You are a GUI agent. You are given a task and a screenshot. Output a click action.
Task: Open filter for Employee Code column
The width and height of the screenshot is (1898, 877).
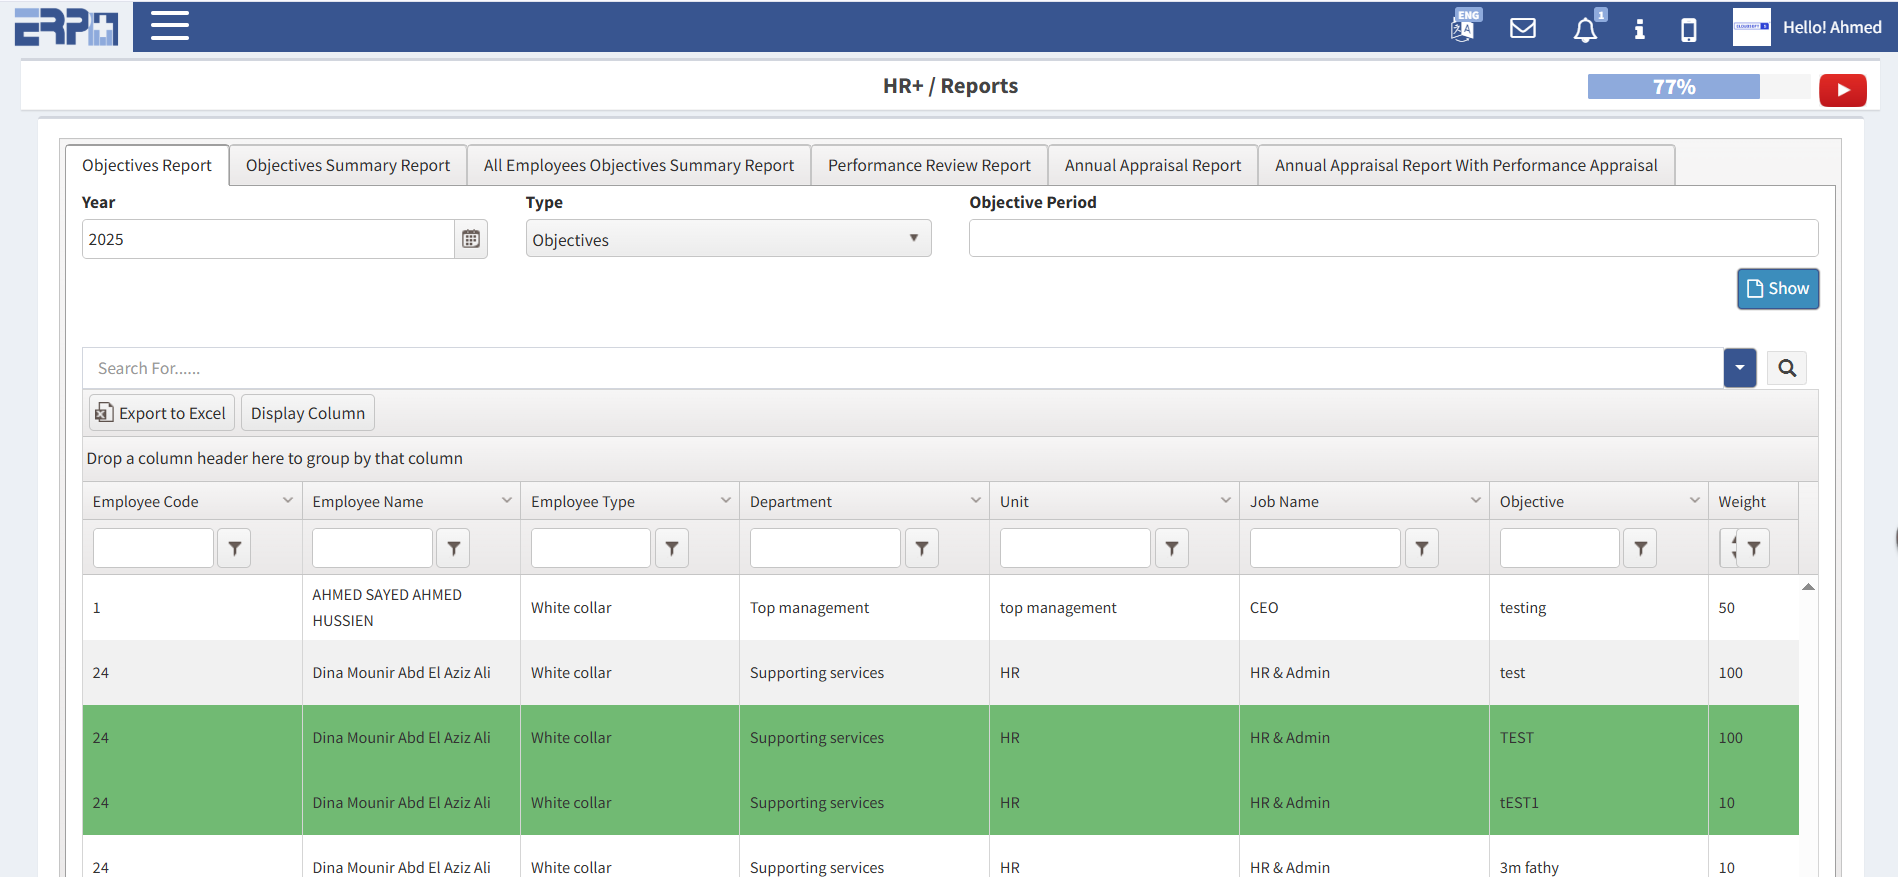pyautogui.click(x=234, y=548)
